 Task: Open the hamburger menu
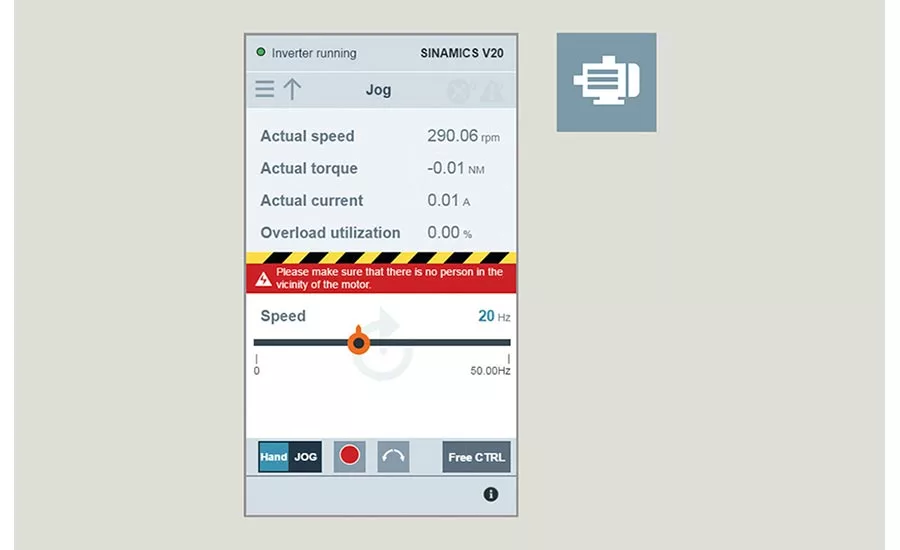pos(264,90)
